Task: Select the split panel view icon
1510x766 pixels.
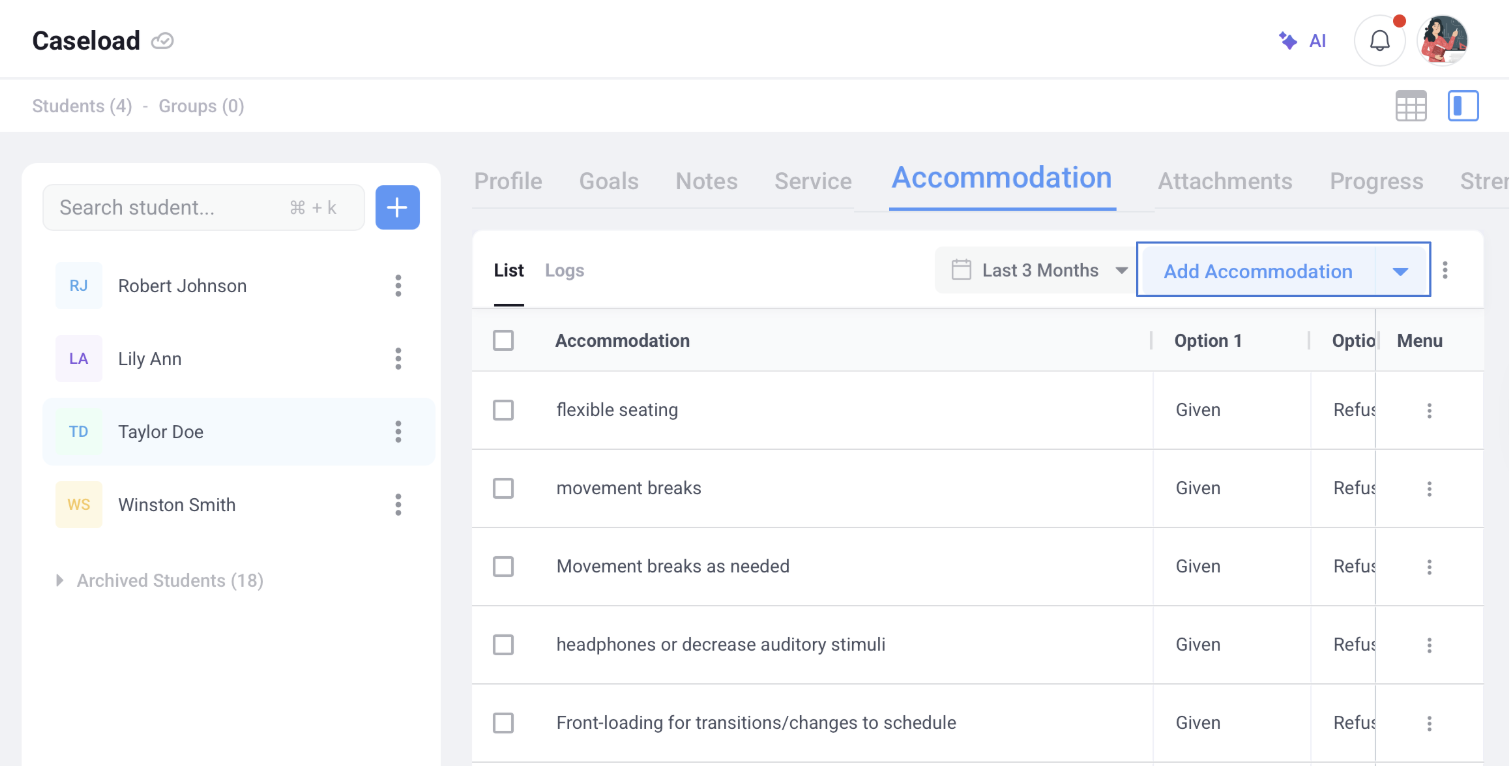Action: (1463, 106)
